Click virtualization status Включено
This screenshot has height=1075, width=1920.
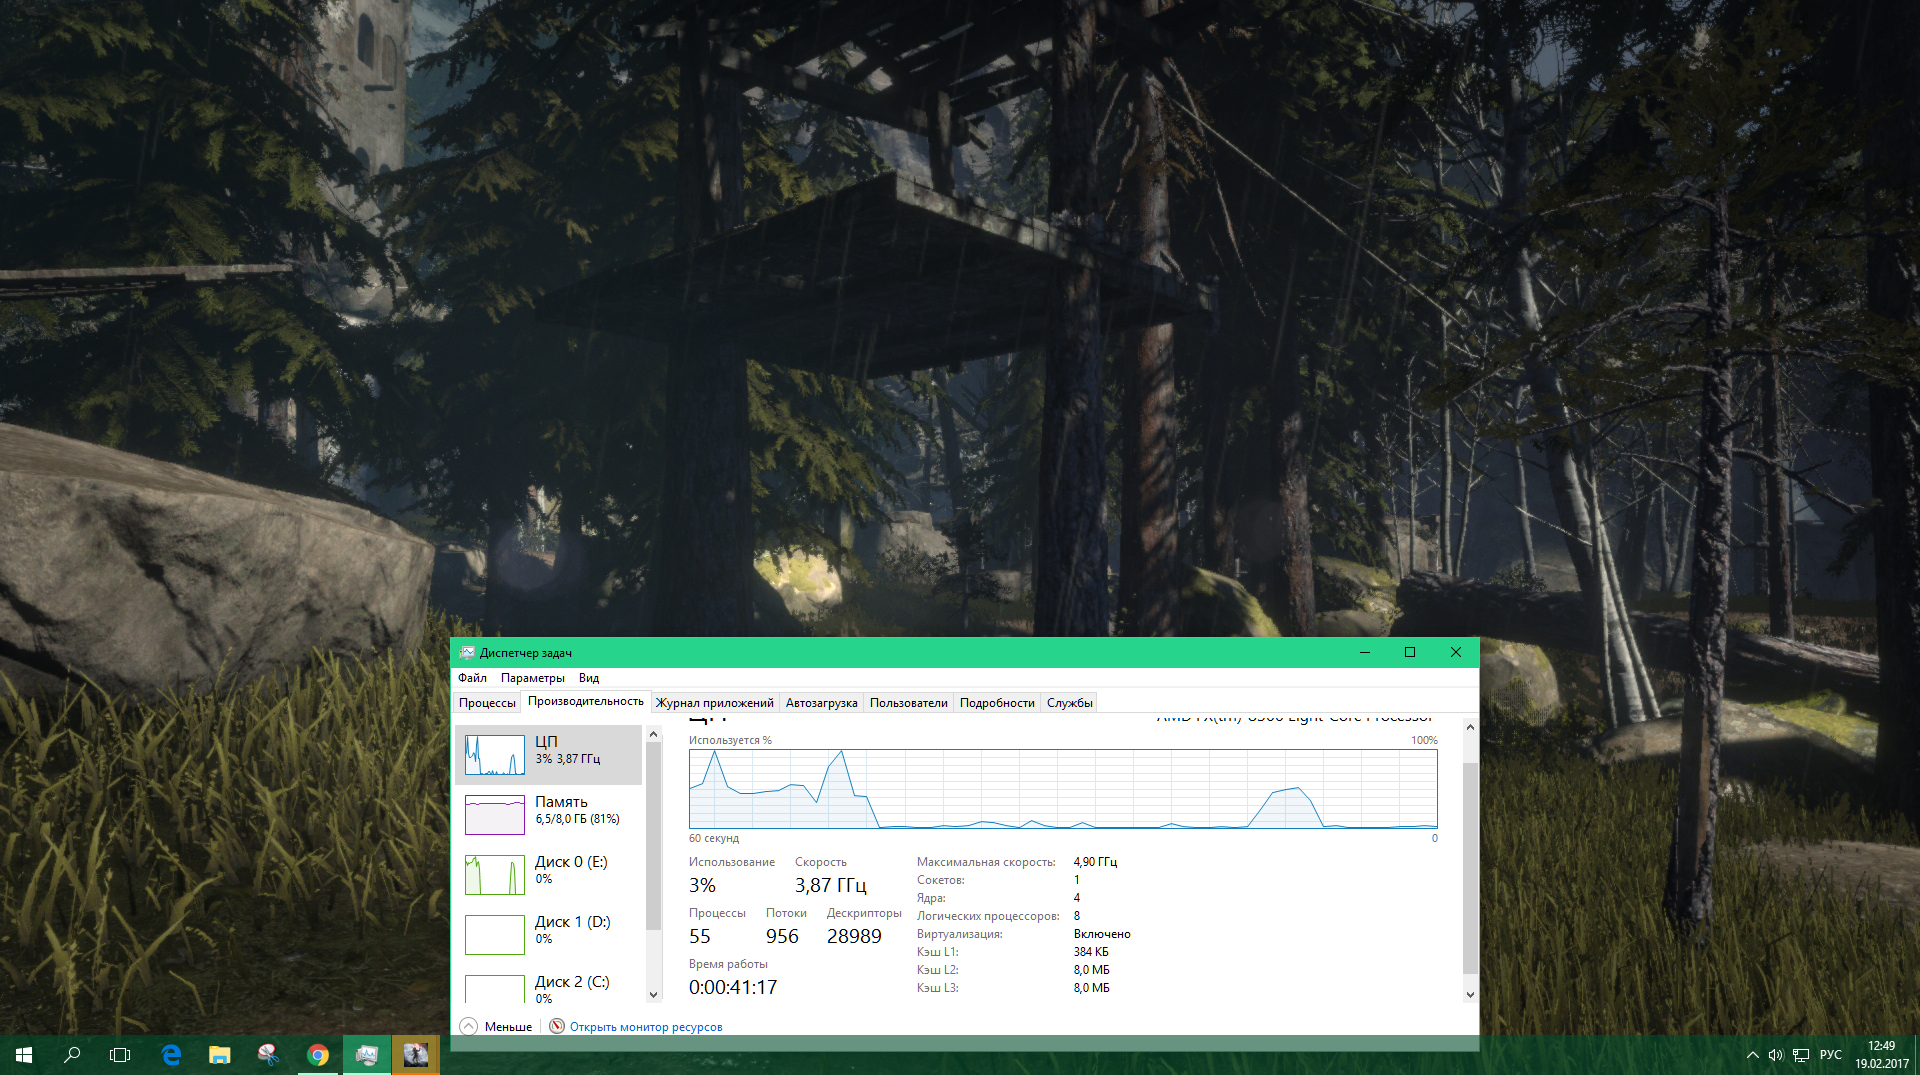coord(1102,934)
